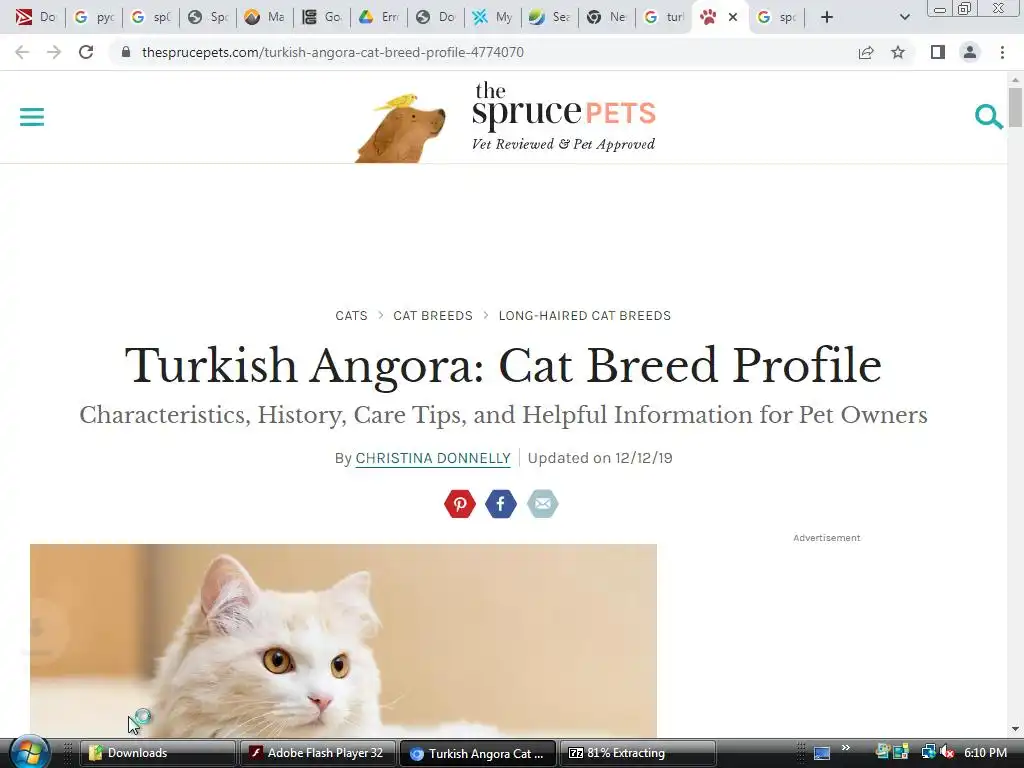Click the page vertical scrollbar thumb

pyautogui.click(x=1015, y=108)
